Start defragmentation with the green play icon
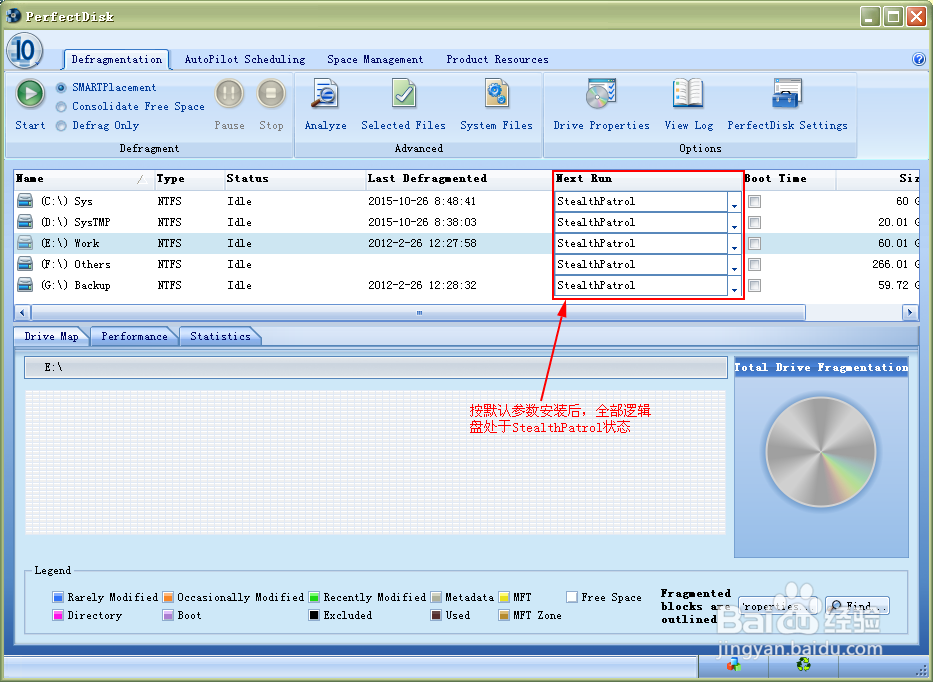The width and height of the screenshot is (933, 682). (x=30, y=94)
